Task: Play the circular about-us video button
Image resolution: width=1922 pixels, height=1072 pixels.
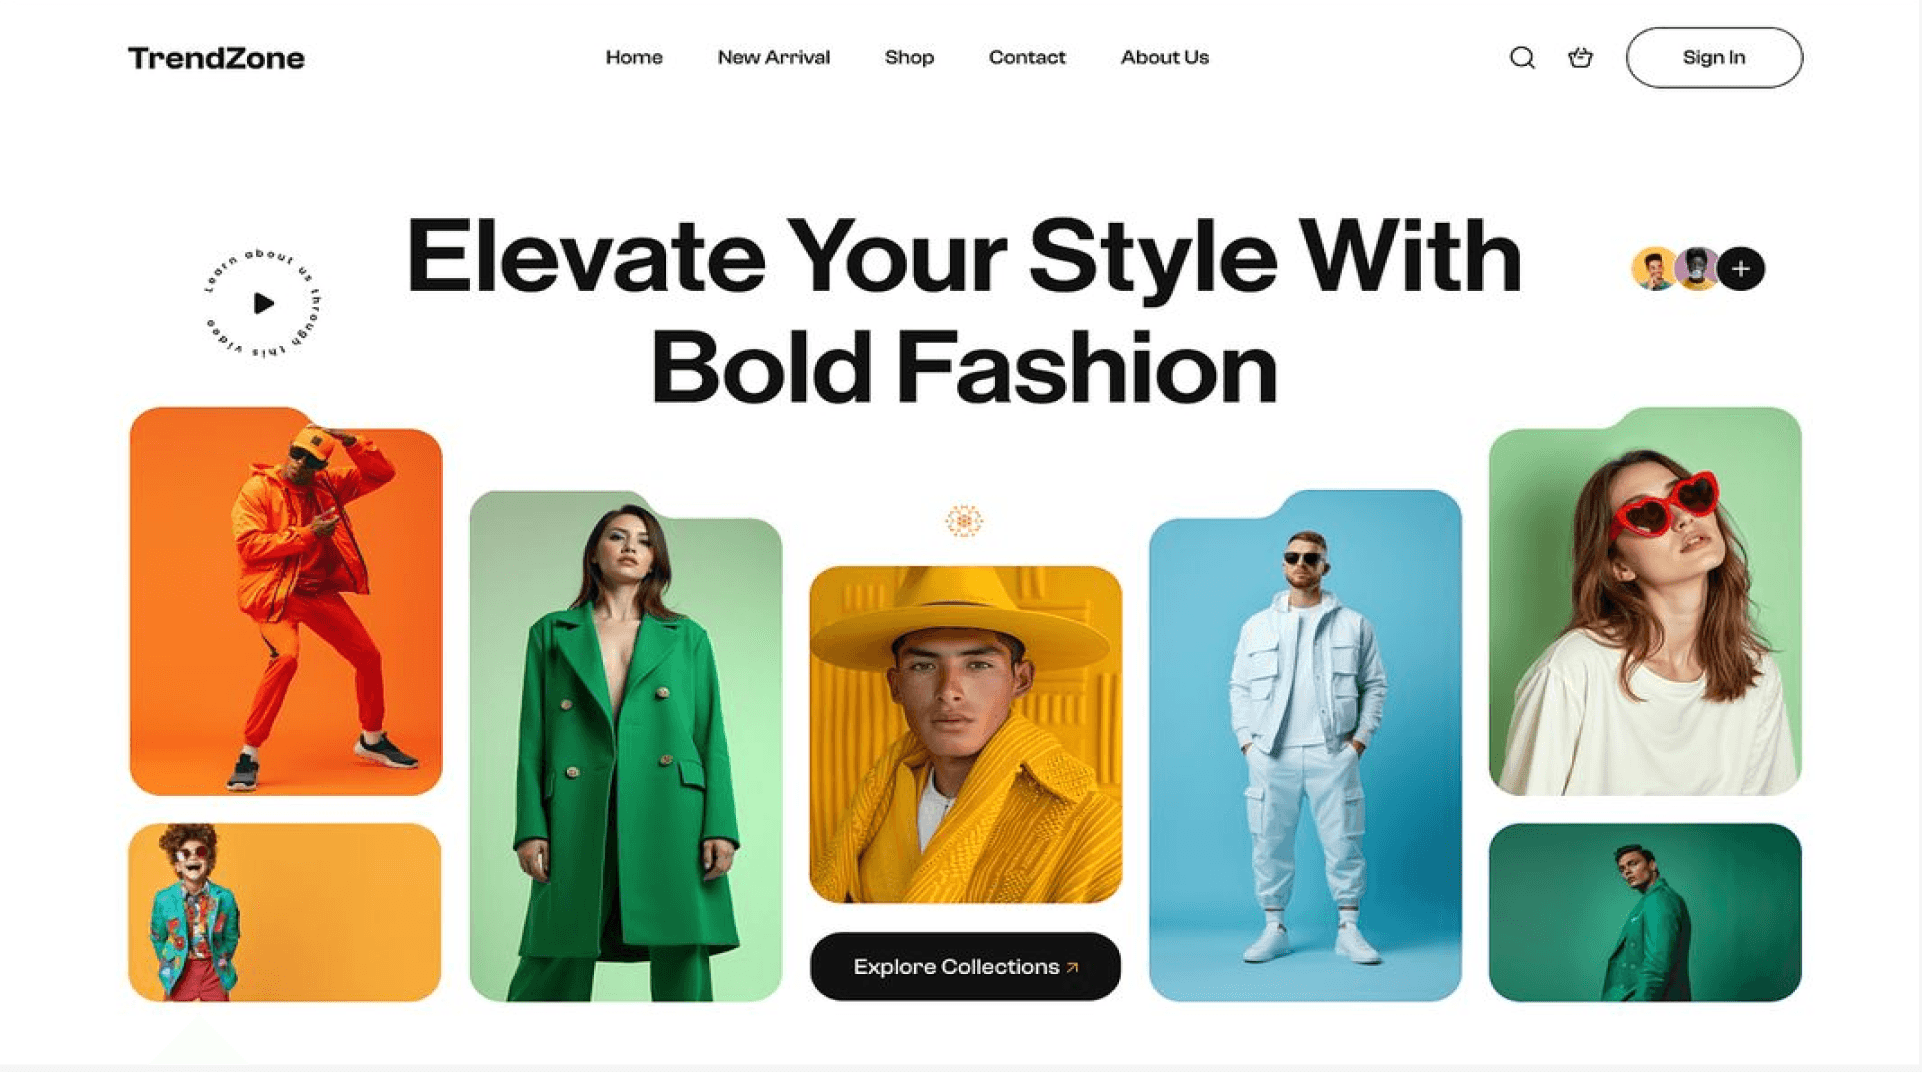Action: [x=263, y=302]
